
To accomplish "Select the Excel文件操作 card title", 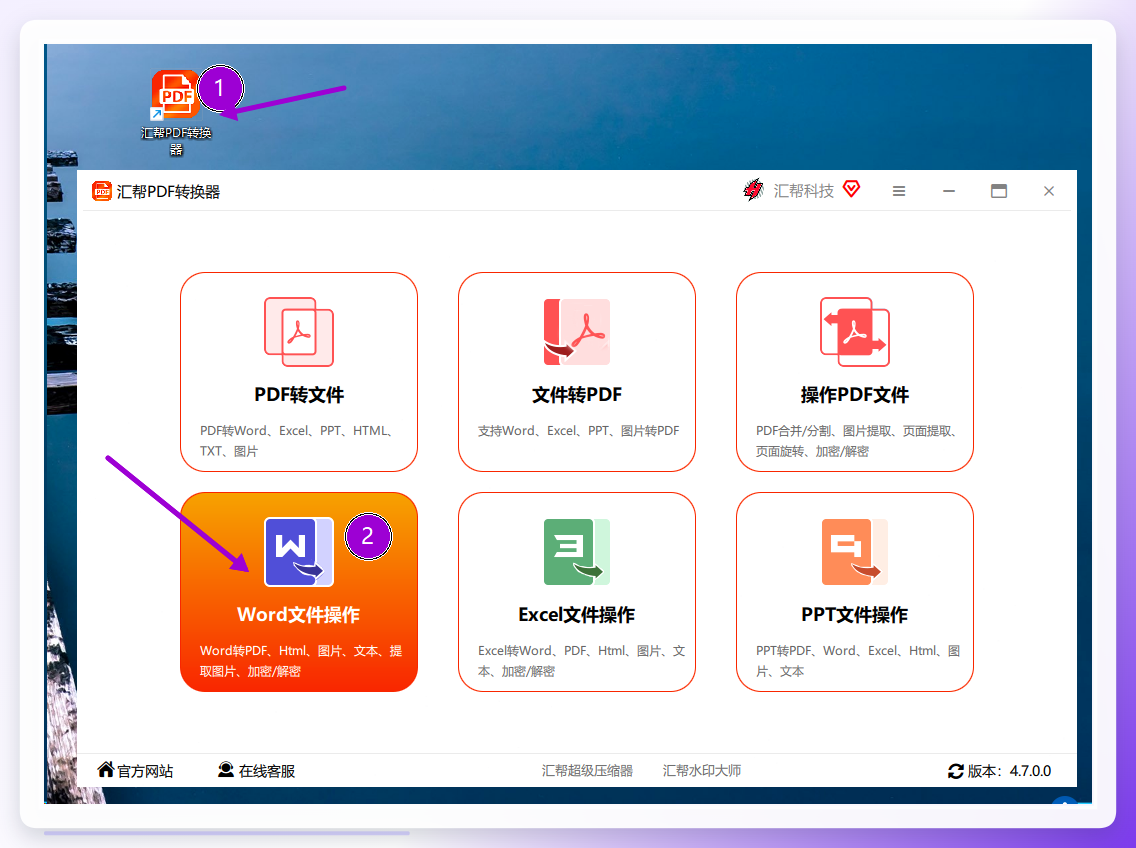I will click(x=577, y=615).
